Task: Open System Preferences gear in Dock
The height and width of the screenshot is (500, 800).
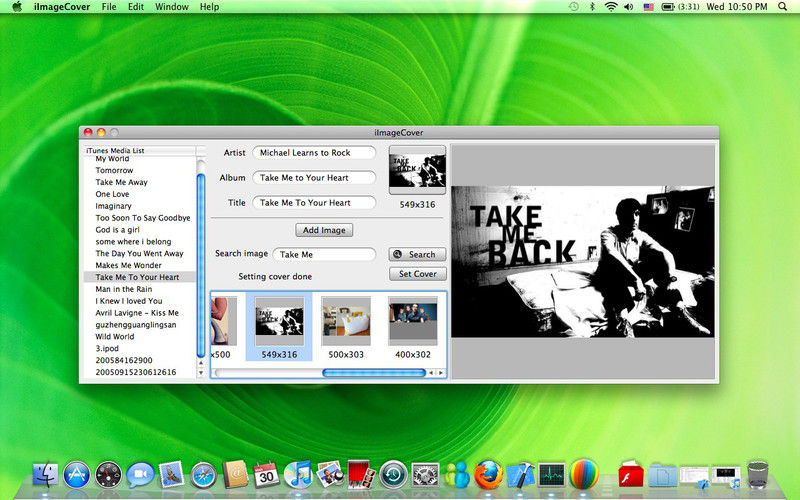Action: (425, 474)
